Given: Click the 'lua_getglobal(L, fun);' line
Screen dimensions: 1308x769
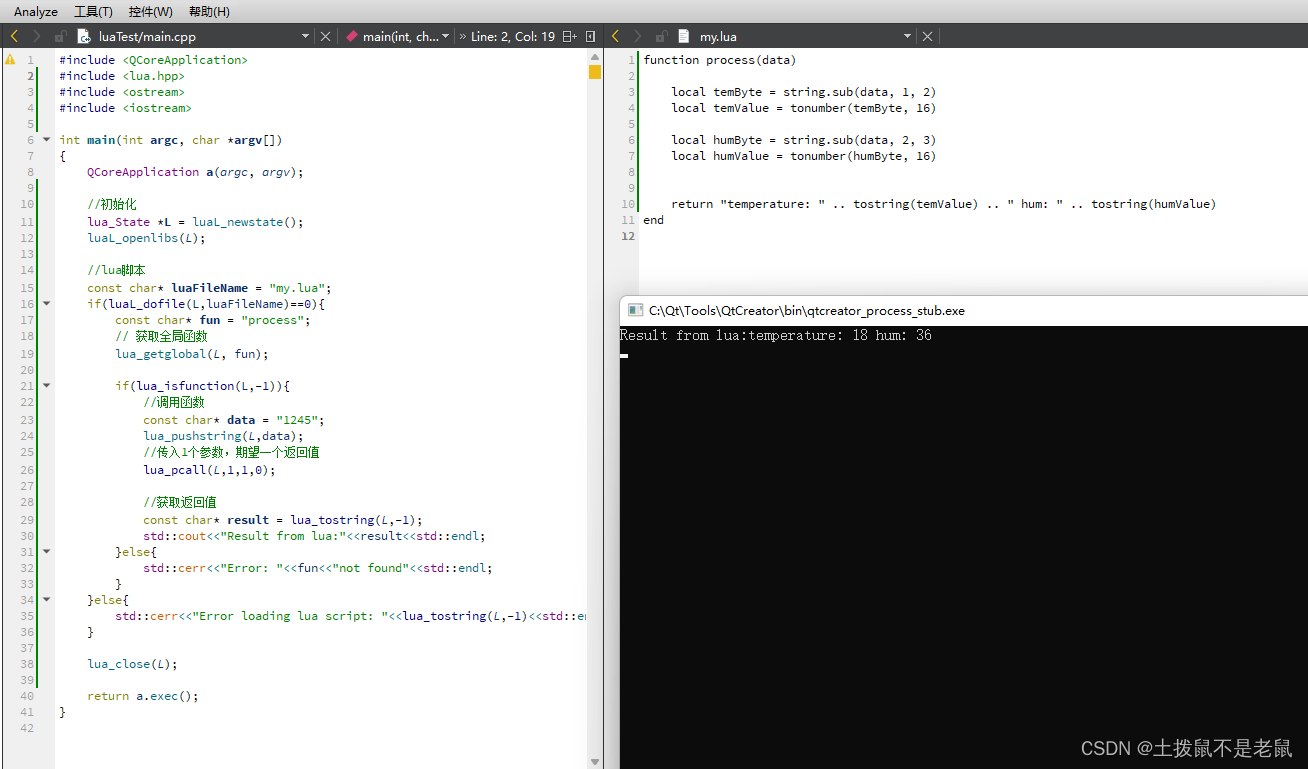Looking at the screenshot, I should pyautogui.click(x=192, y=354).
